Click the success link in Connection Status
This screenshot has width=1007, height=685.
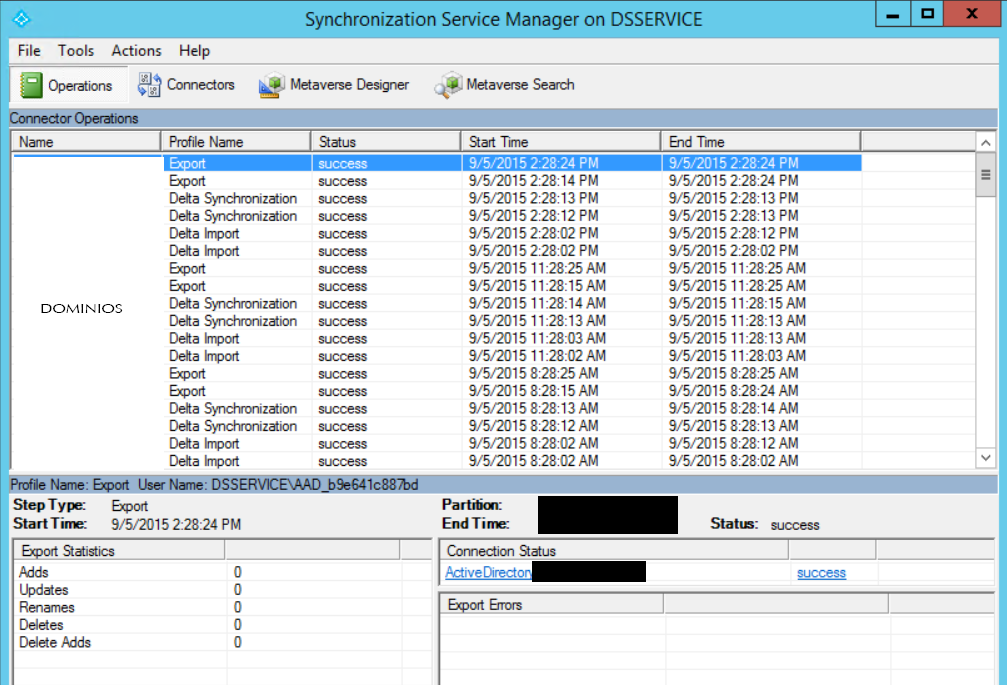pos(821,572)
